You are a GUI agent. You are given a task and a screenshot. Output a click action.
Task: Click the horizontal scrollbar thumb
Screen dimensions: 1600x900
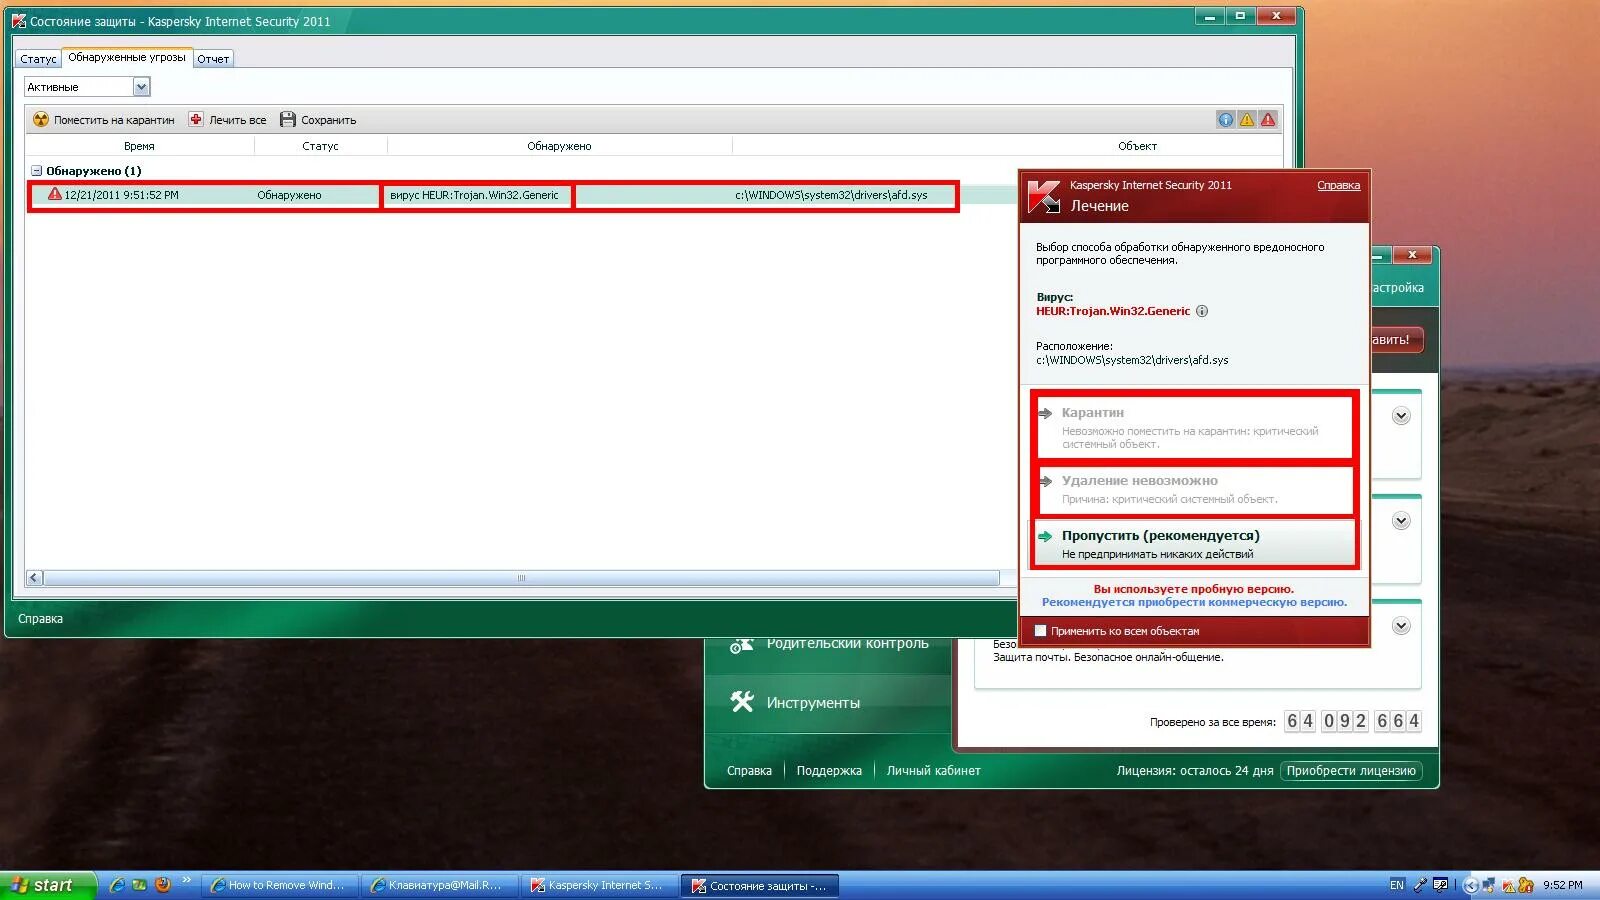click(521, 578)
